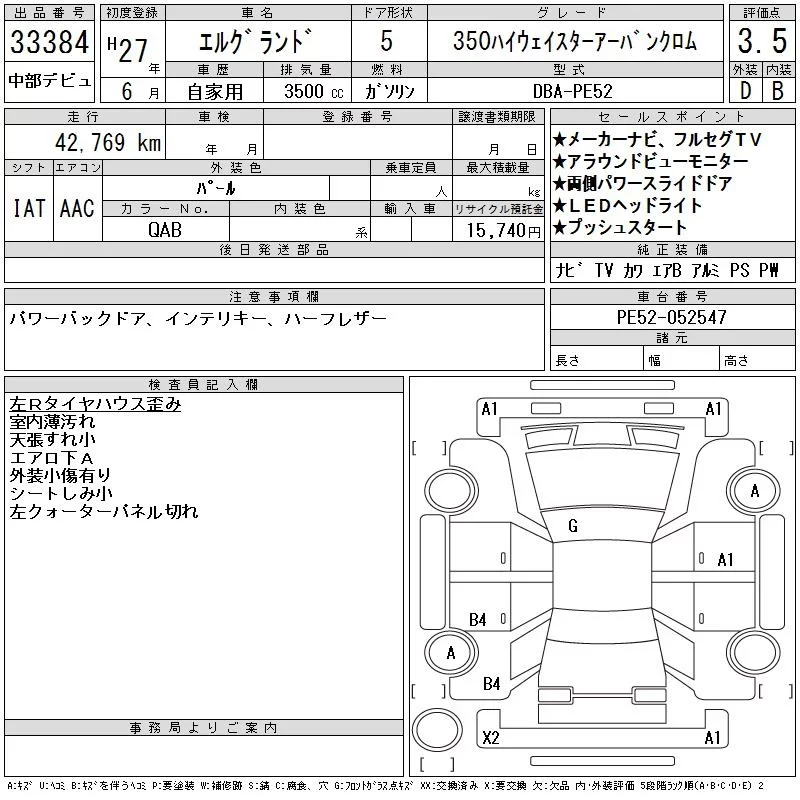This screenshot has width=800, height=800.
Task: Click sales point プッシュスタート
Action: [620, 227]
